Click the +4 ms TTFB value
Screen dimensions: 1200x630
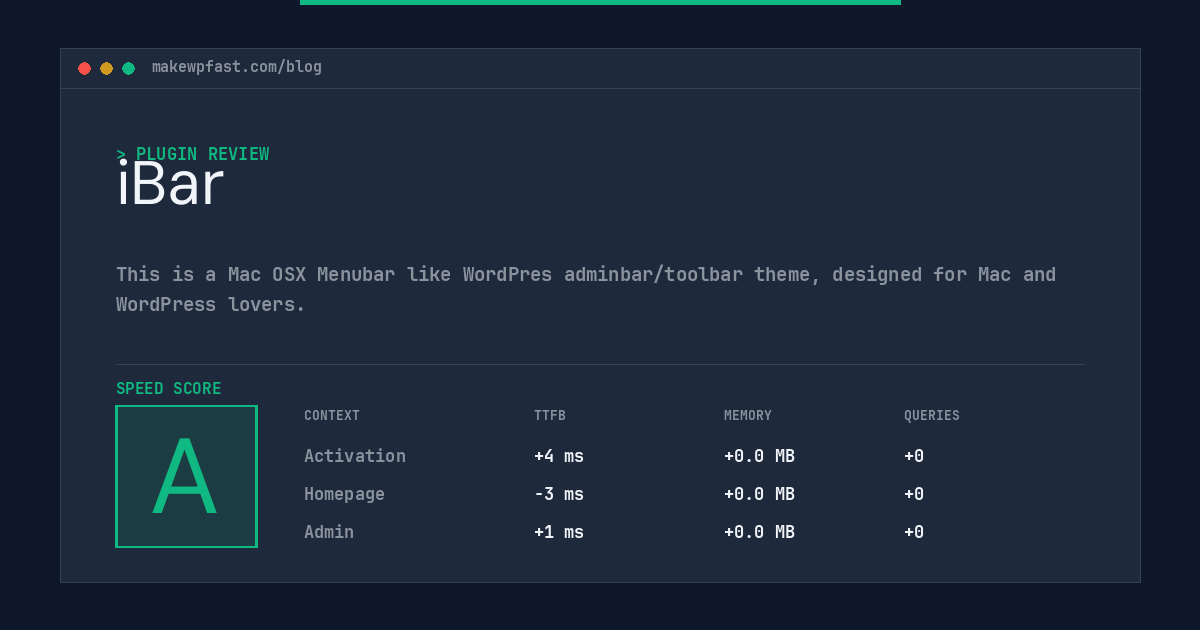coord(559,456)
